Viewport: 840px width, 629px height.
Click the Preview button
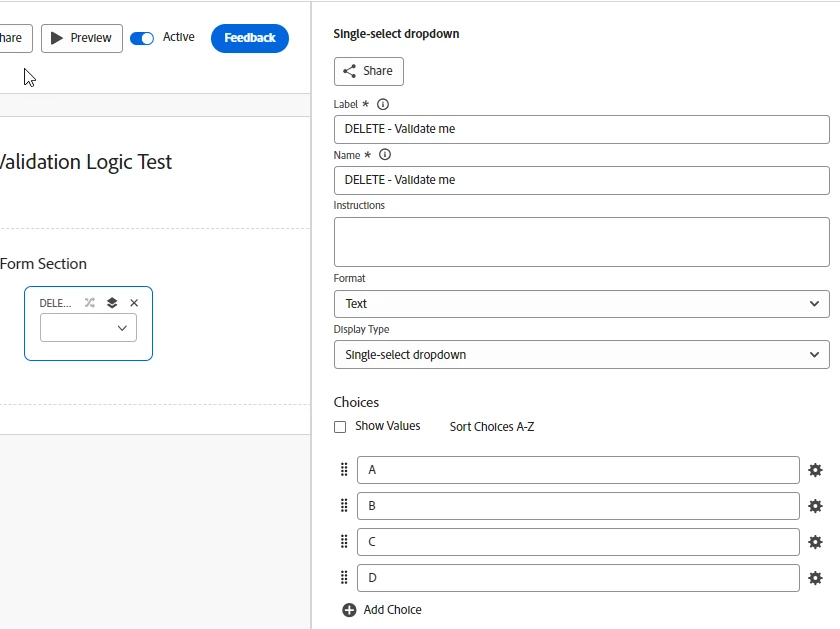pyautogui.click(x=82, y=38)
